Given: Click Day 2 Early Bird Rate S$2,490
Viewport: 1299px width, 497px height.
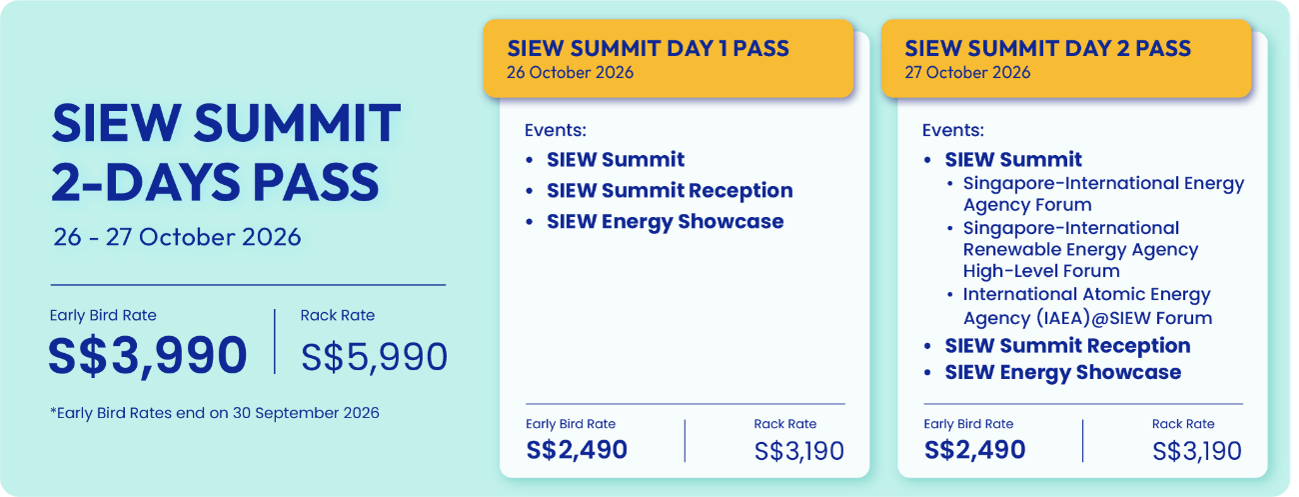Looking at the screenshot, I should click(975, 449).
